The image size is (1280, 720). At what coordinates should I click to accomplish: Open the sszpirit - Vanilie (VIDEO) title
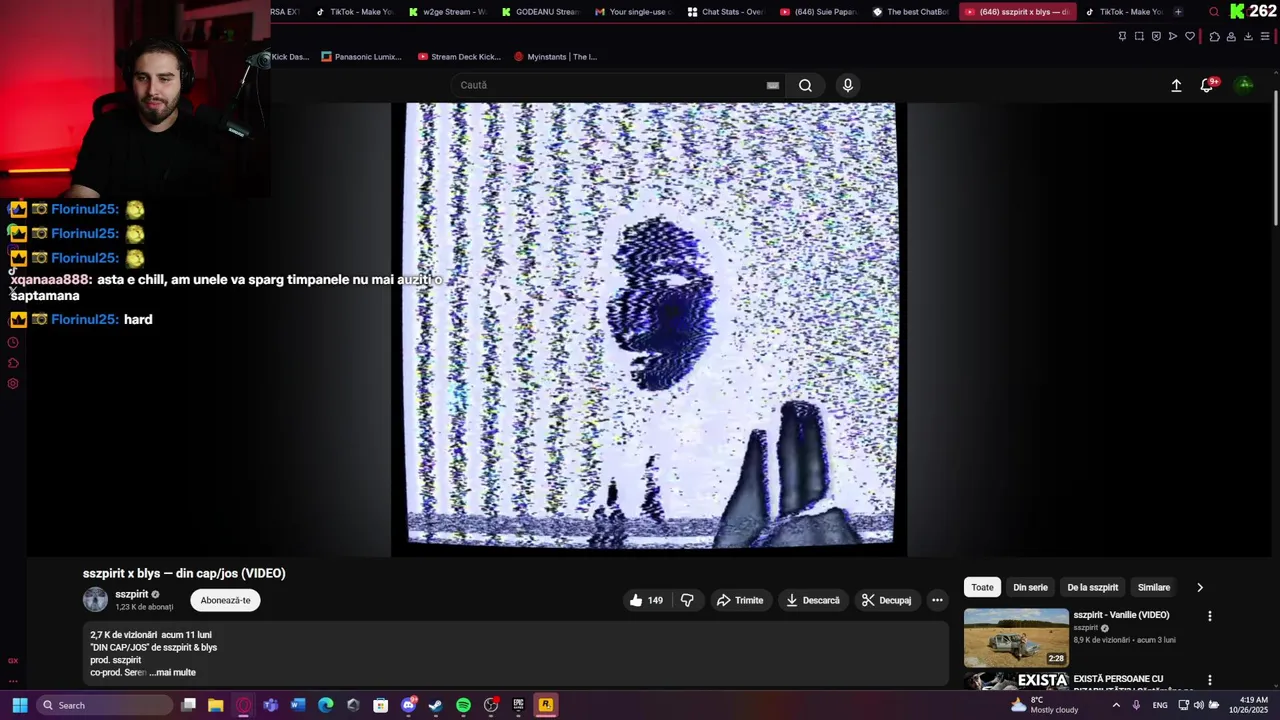[x=1121, y=615]
